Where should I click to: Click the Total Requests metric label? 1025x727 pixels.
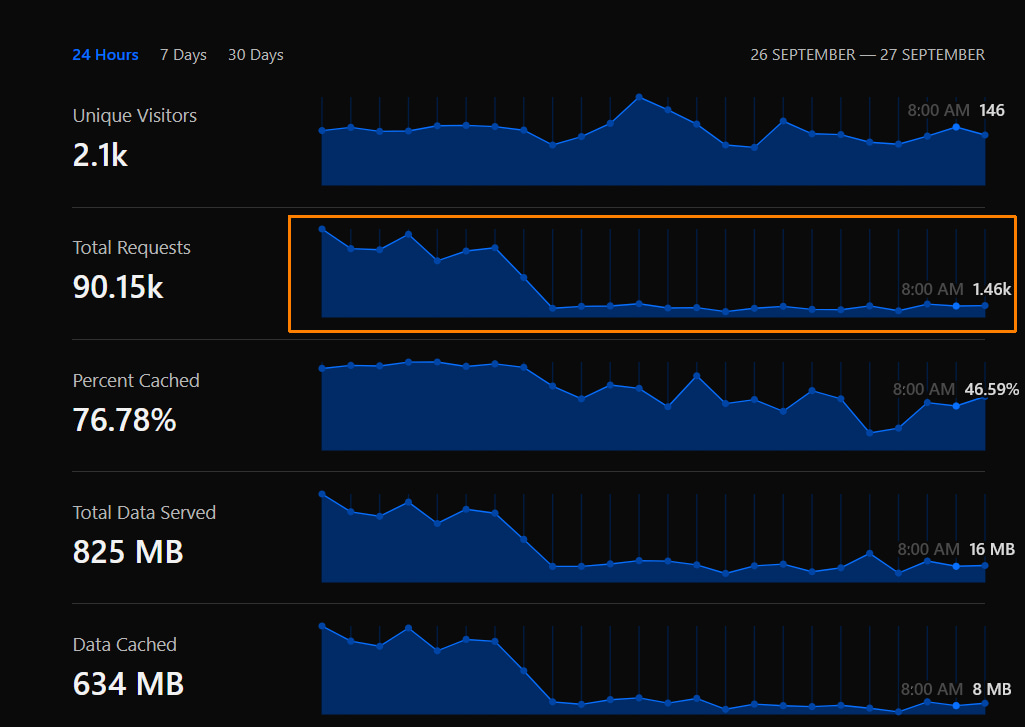click(131, 248)
